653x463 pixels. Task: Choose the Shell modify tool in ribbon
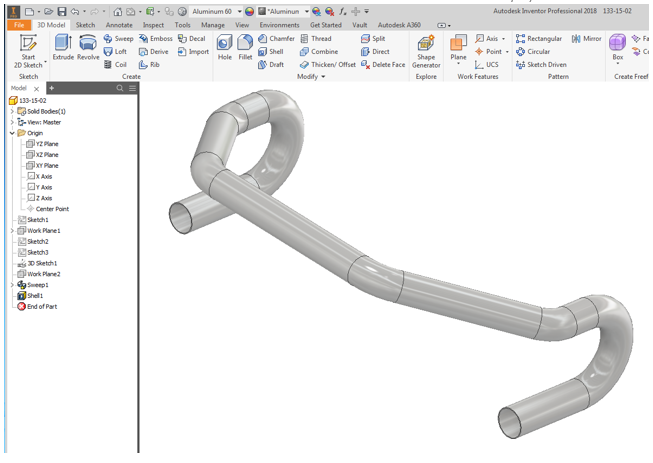271,52
